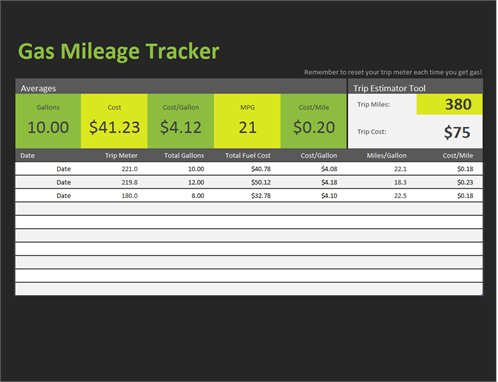Click the Cost/Mile table column header
This screenshot has height=382, width=498.
[457, 155]
